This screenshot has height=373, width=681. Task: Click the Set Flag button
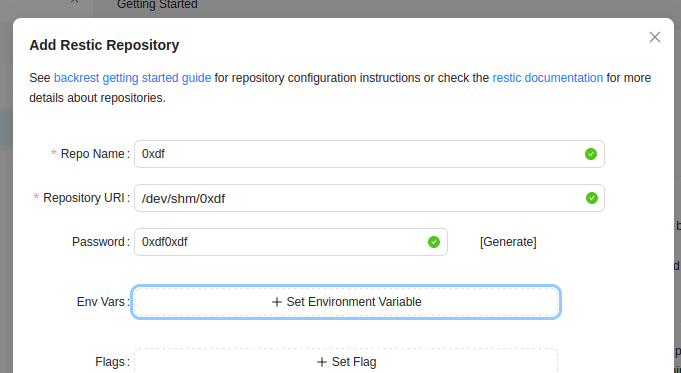[x=346, y=361]
